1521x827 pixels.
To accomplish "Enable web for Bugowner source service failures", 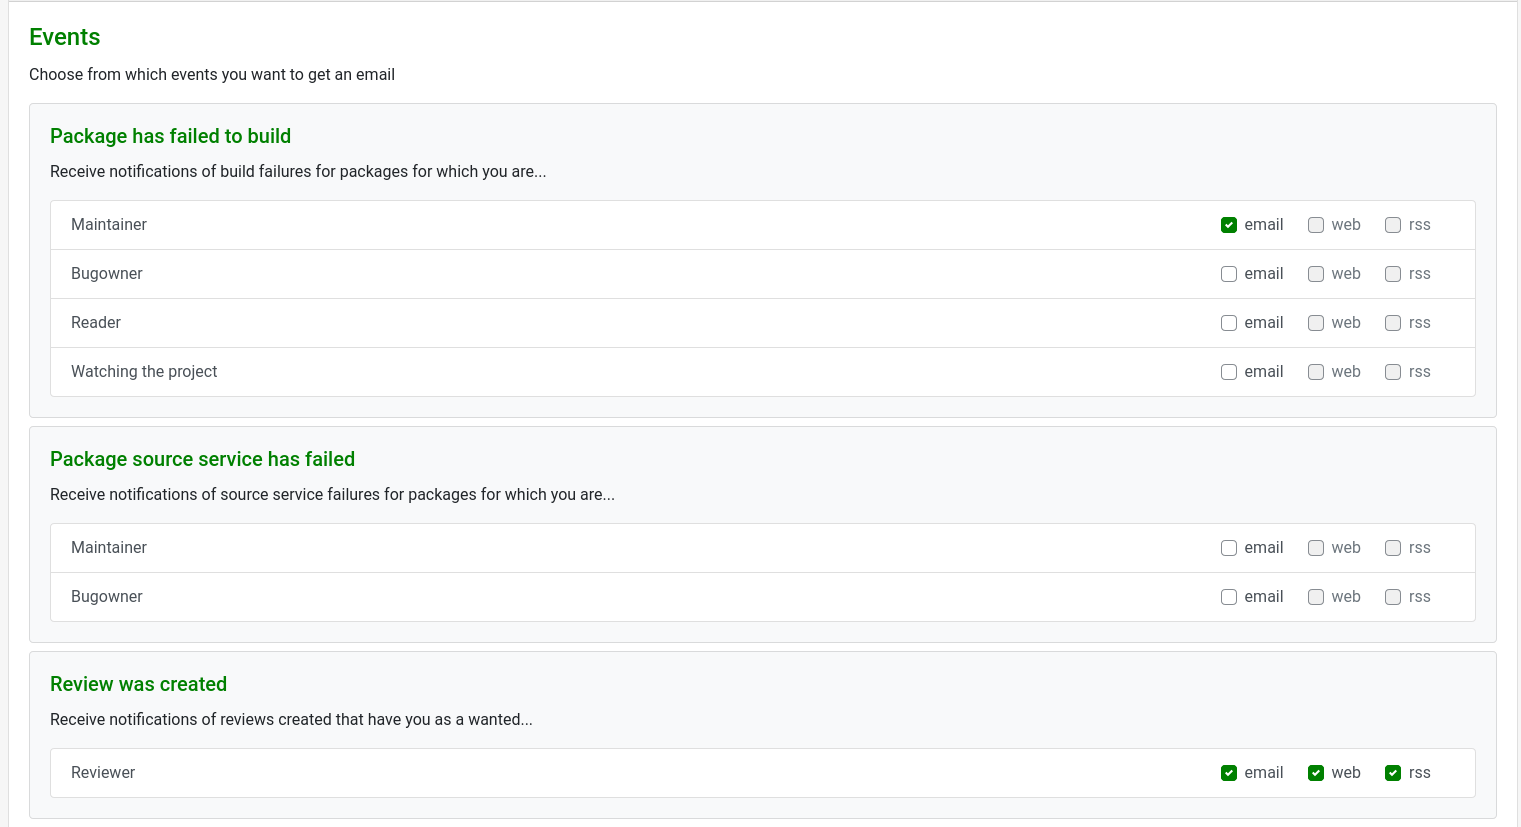I will [1316, 596].
